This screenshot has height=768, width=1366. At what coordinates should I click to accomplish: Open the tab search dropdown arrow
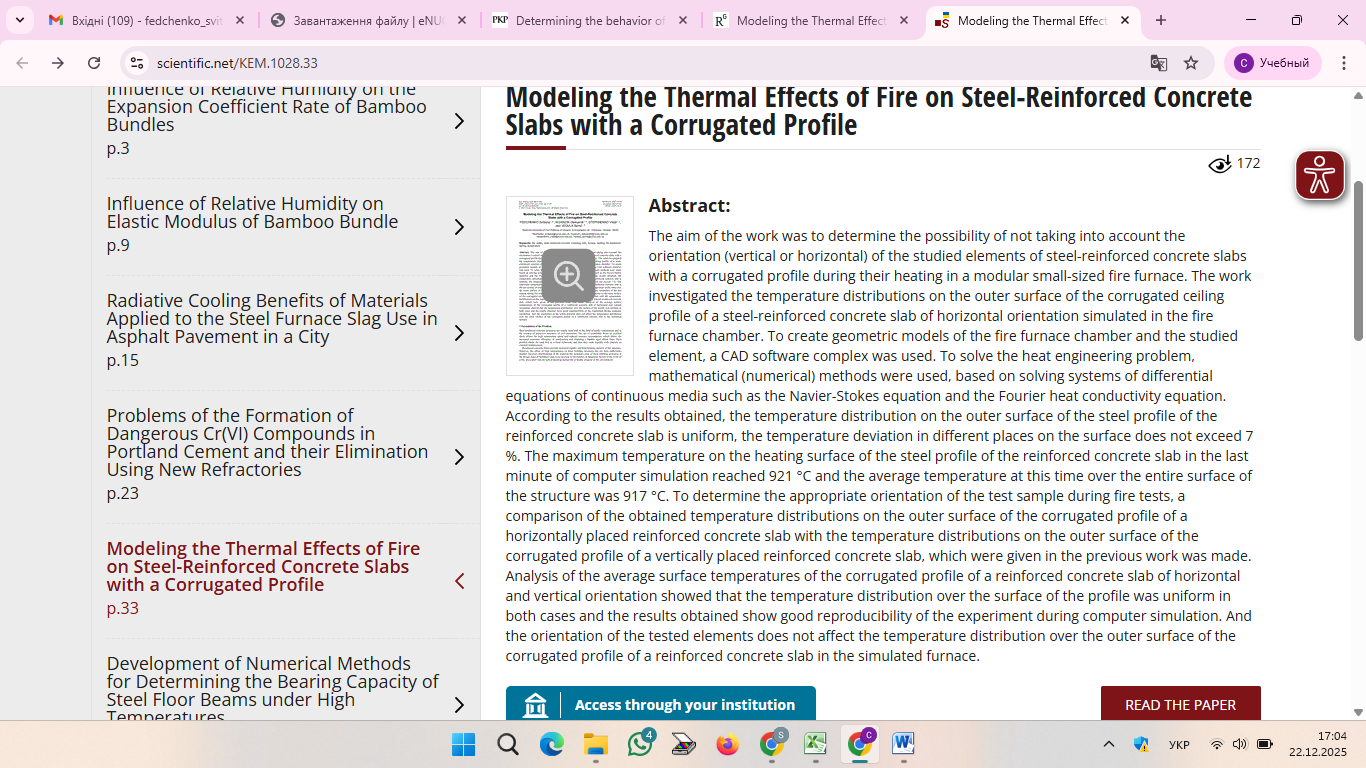click(21, 20)
